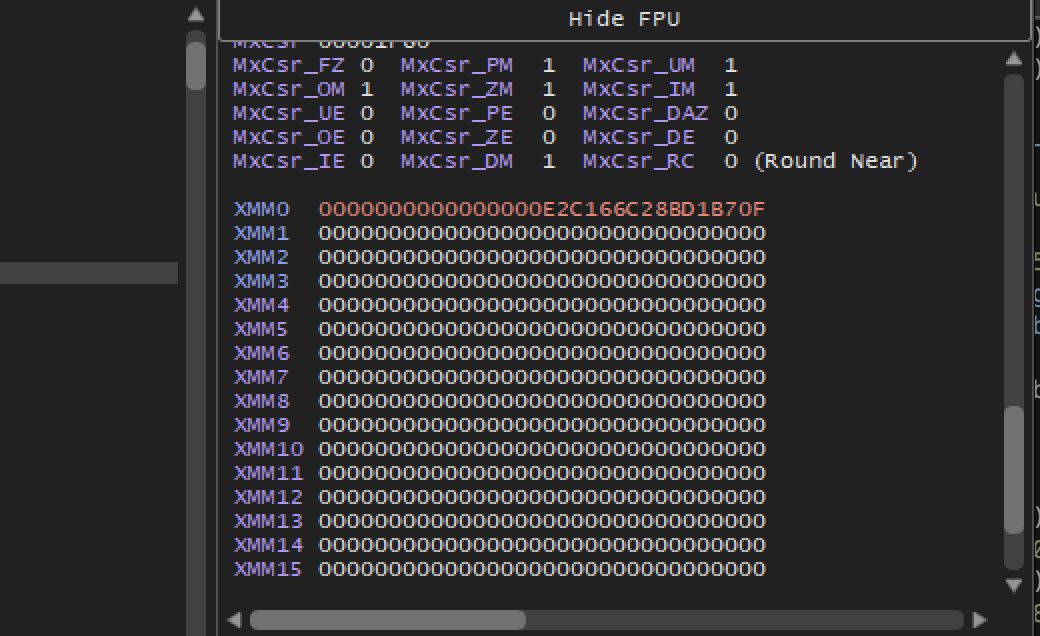
Task: Toggle the MxCsr_DE flag value
Action: click(730, 137)
